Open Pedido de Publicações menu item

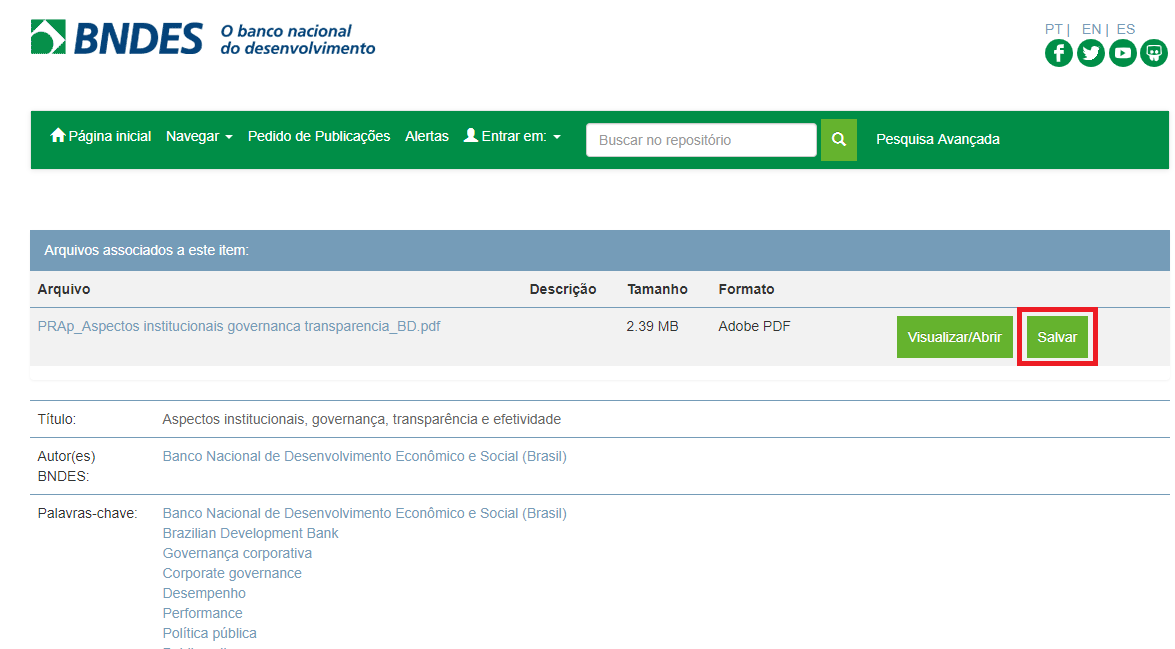click(319, 136)
